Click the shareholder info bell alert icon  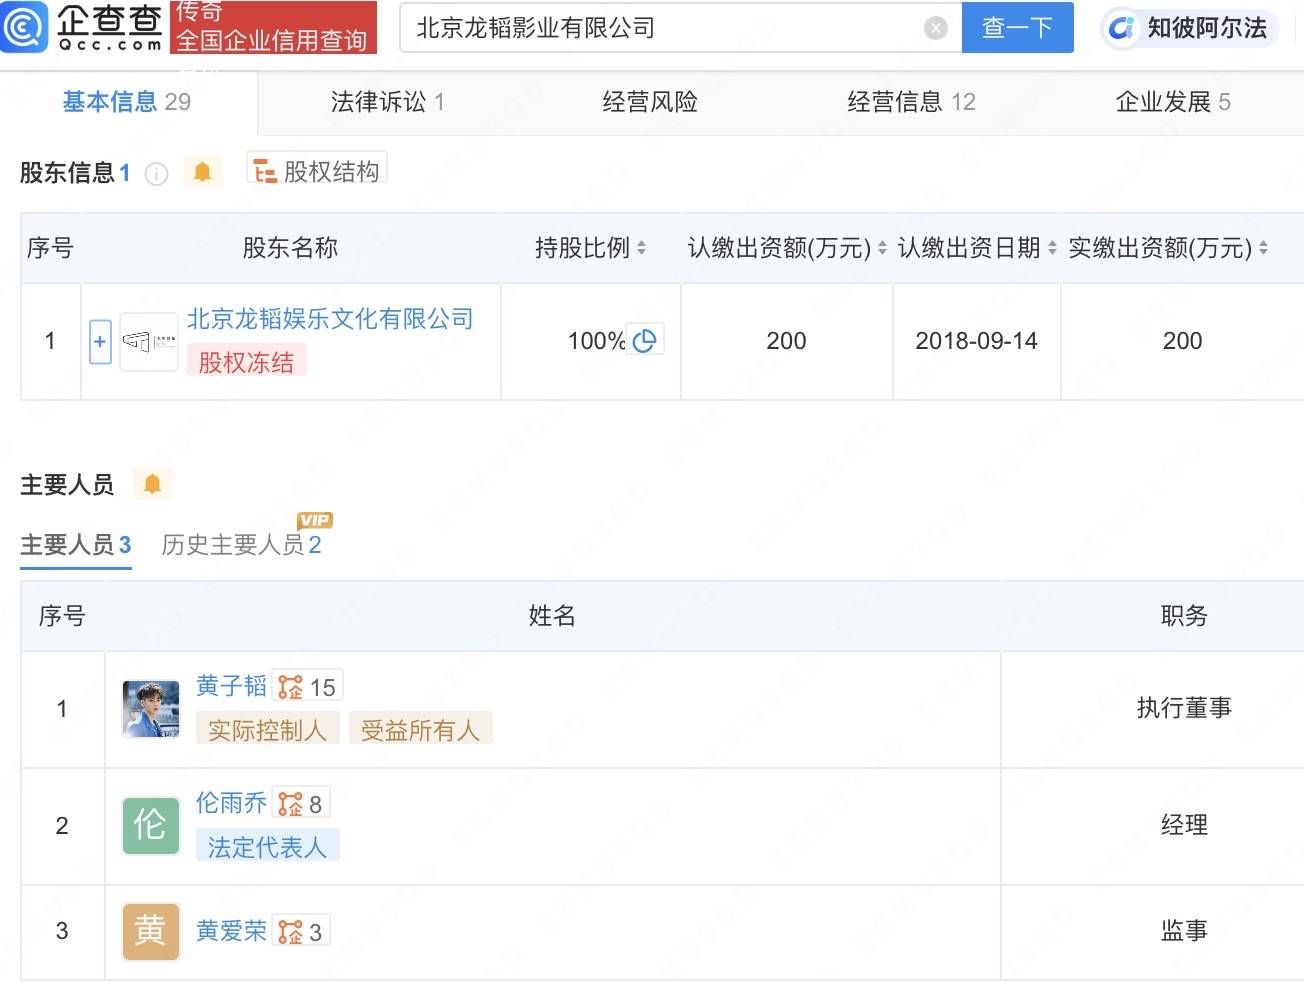(x=202, y=172)
